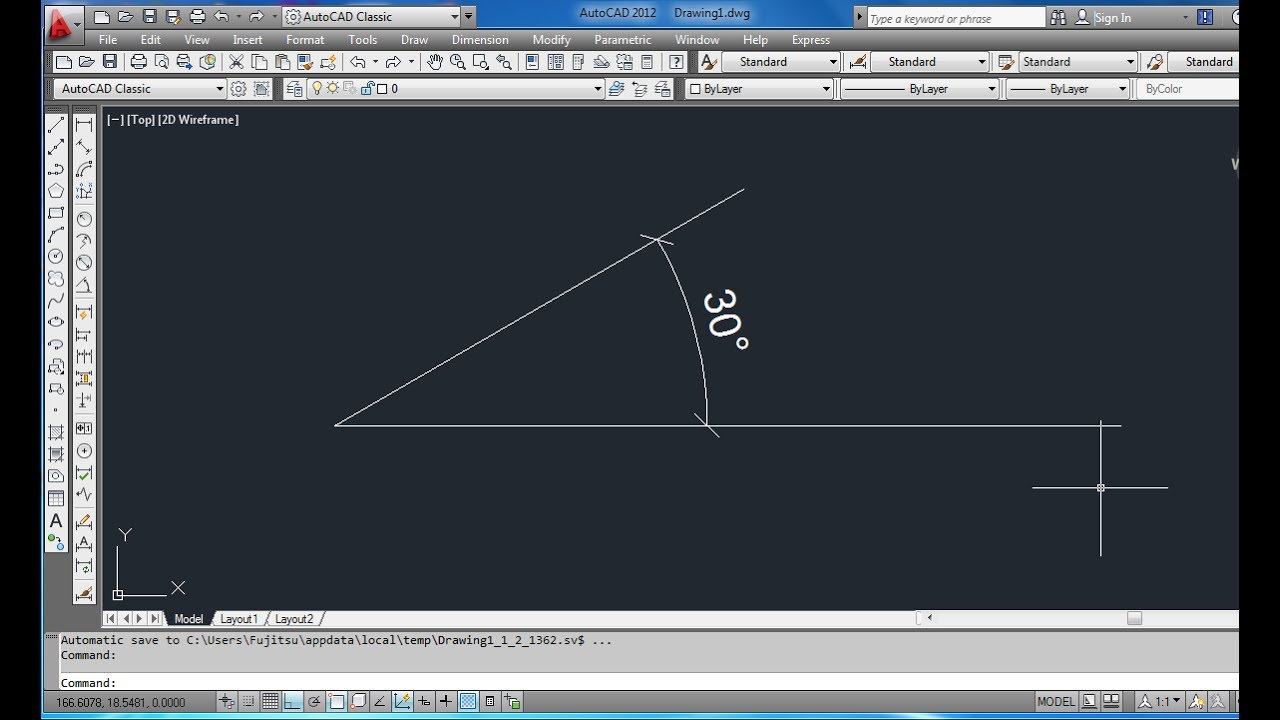Open the Parametric menu
Image resolution: width=1280 pixels, height=720 pixels.
[x=622, y=40]
